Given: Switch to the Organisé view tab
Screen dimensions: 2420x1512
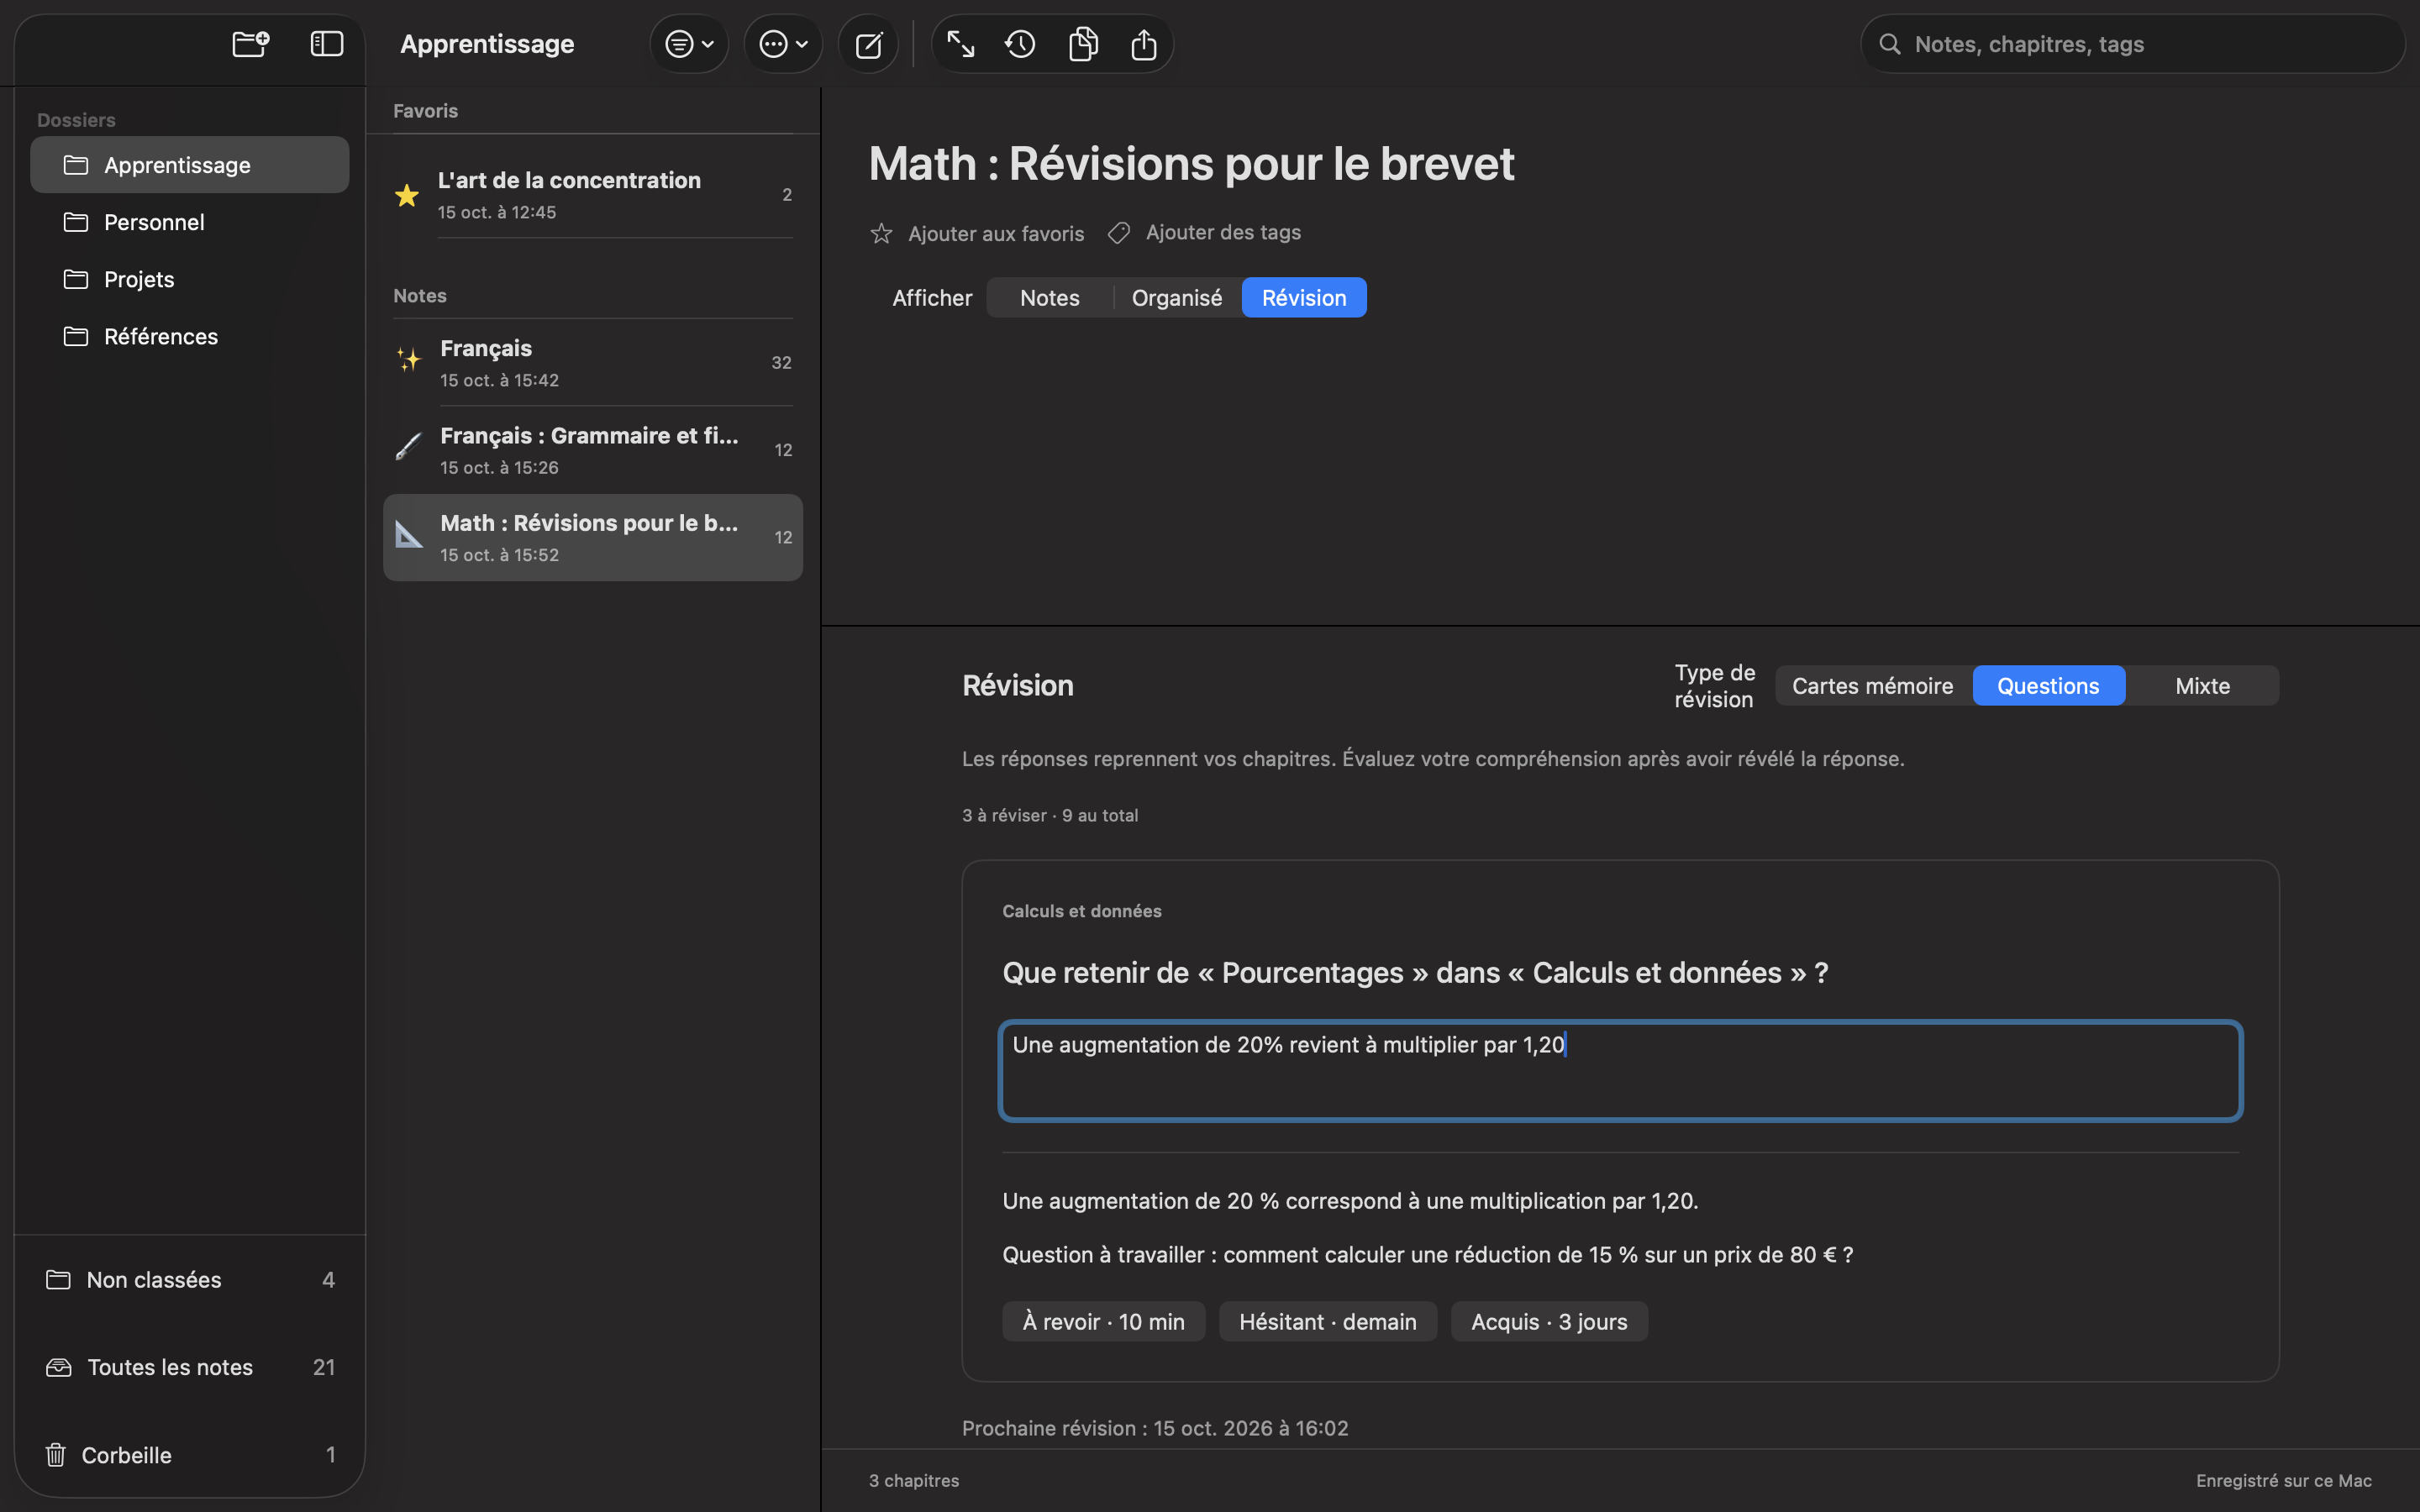Looking at the screenshot, I should point(1176,298).
